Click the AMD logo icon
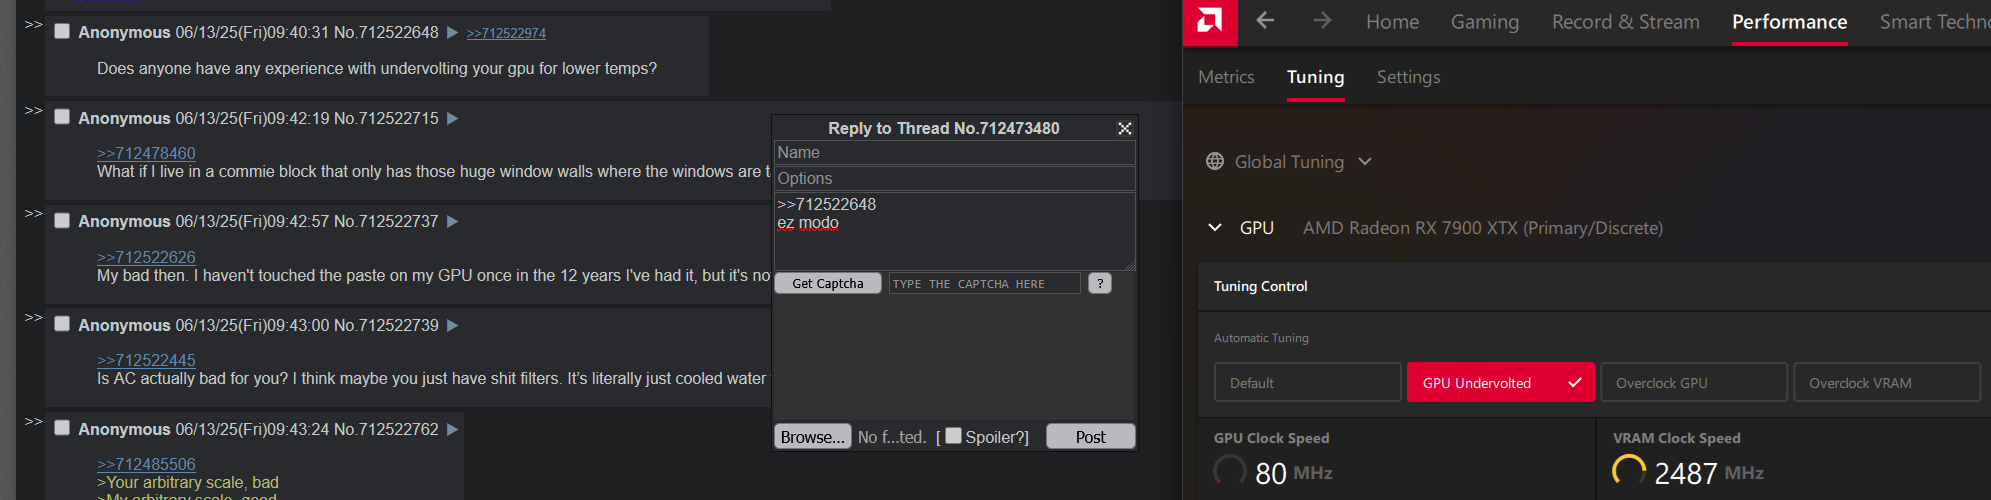Viewport: 1991px width, 500px height. pos(1210,21)
